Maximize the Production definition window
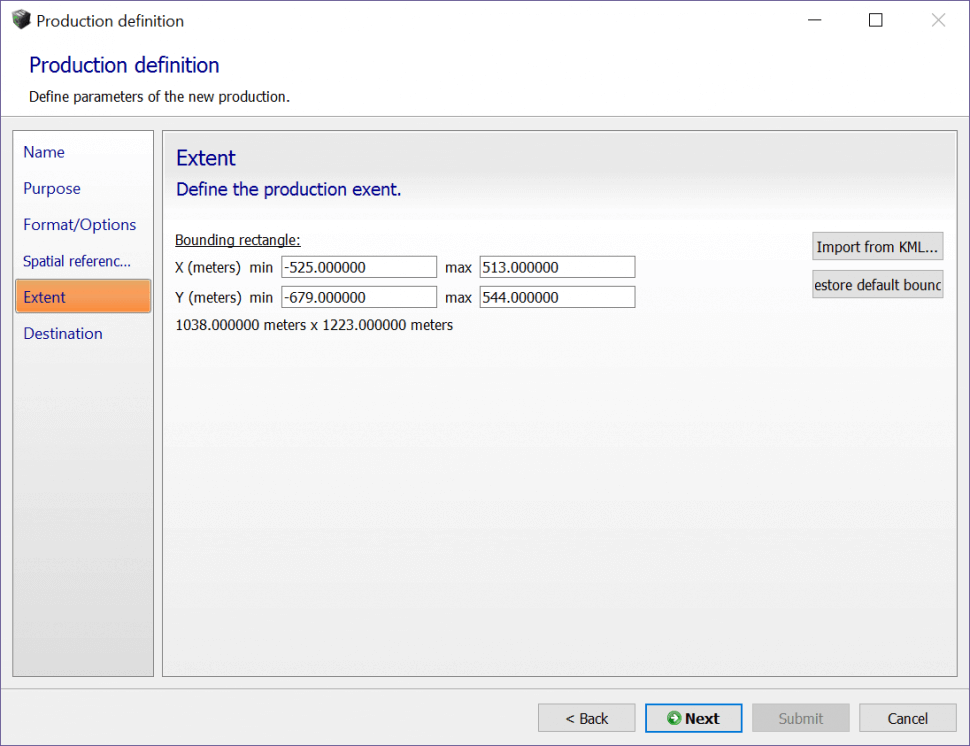The width and height of the screenshot is (970, 746). point(875,20)
